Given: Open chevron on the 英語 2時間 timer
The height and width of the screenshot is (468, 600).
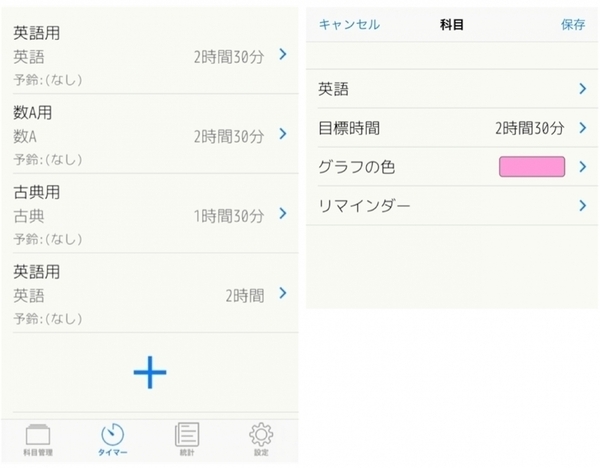Looking at the screenshot, I should click(283, 293).
